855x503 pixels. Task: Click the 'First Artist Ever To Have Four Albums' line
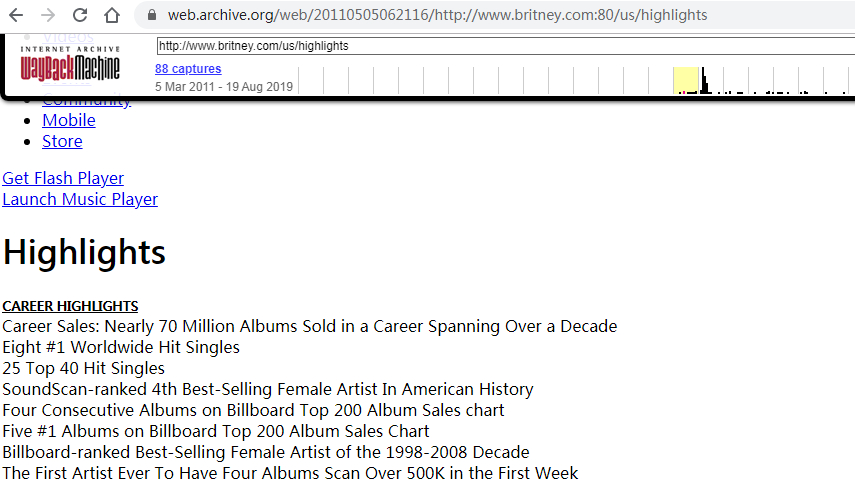coord(290,474)
